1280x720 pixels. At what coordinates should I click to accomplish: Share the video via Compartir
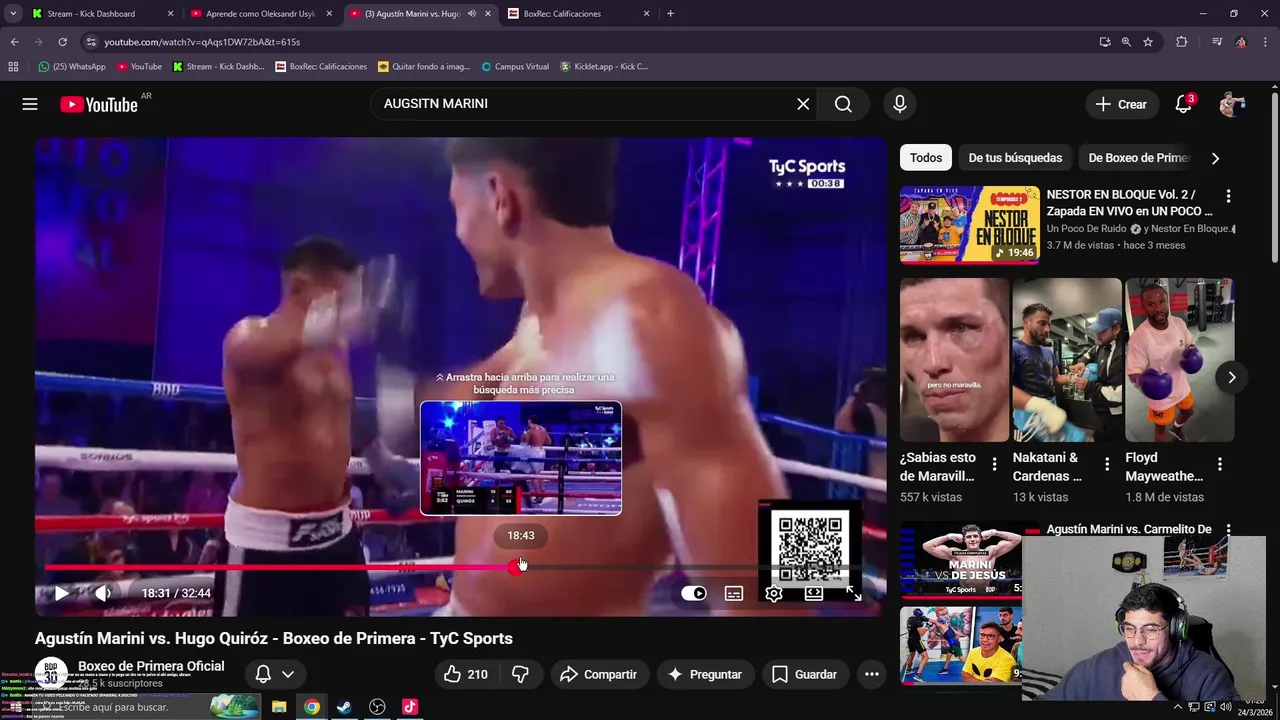(x=598, y=674)
